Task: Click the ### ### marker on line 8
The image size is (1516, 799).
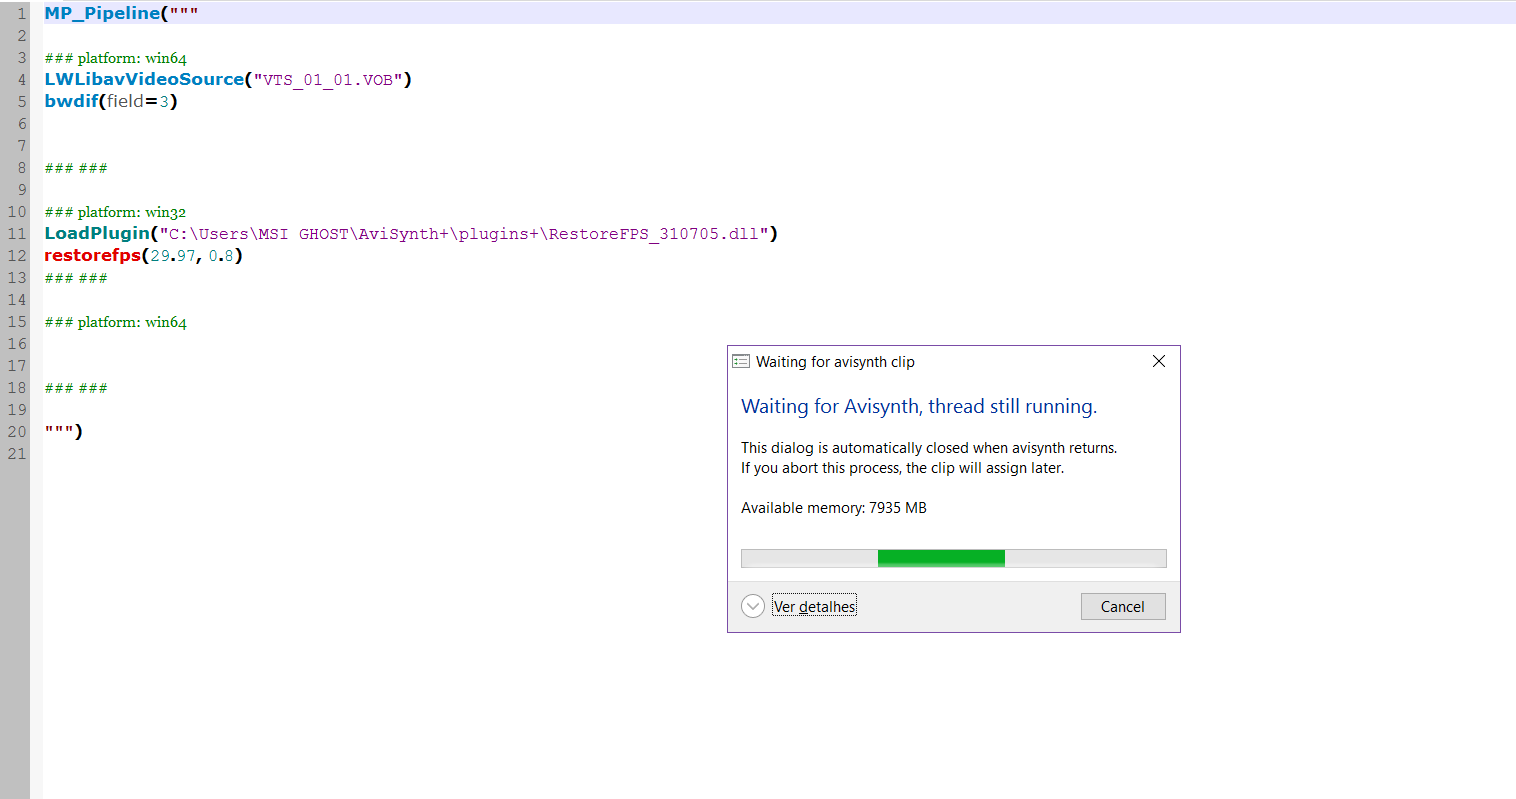Action: point(76,168)
